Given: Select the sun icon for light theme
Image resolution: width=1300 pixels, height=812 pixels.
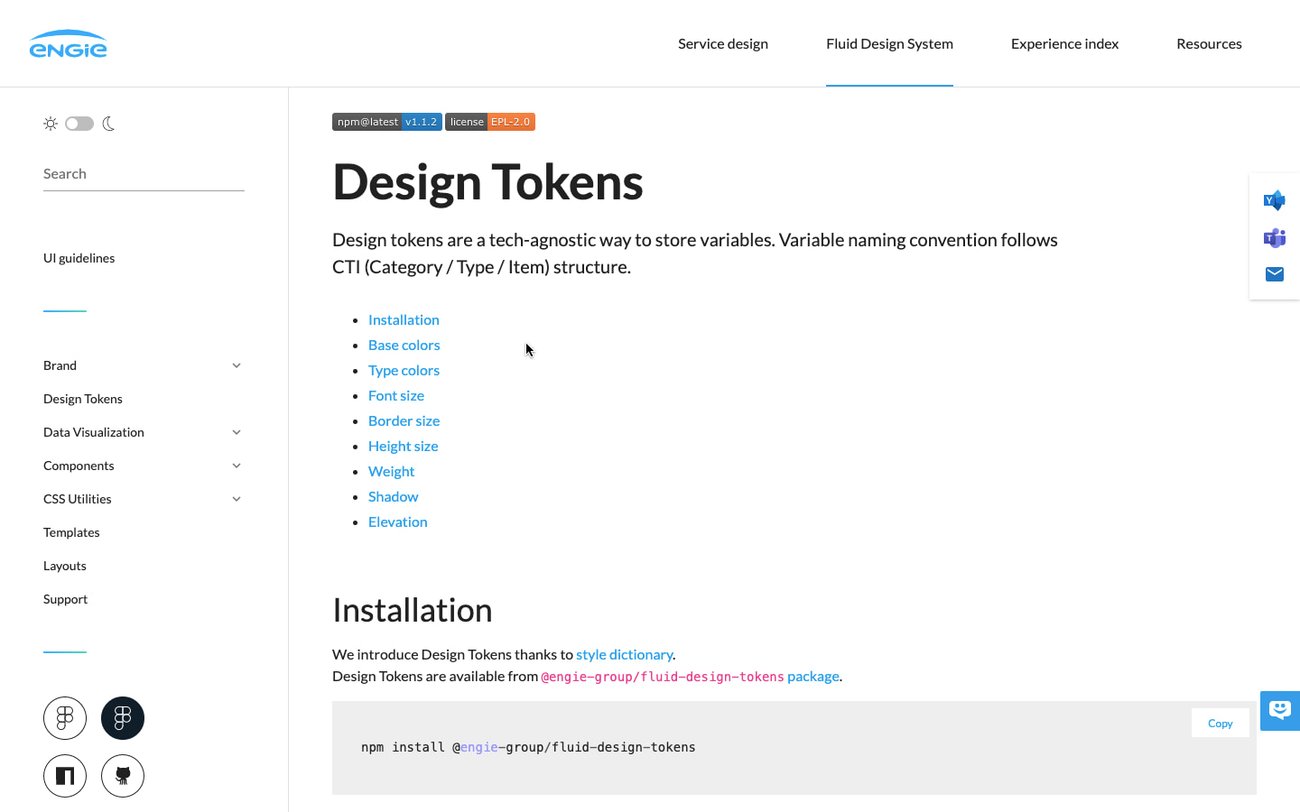Looking at the screenshot, I should coord(50,123).
